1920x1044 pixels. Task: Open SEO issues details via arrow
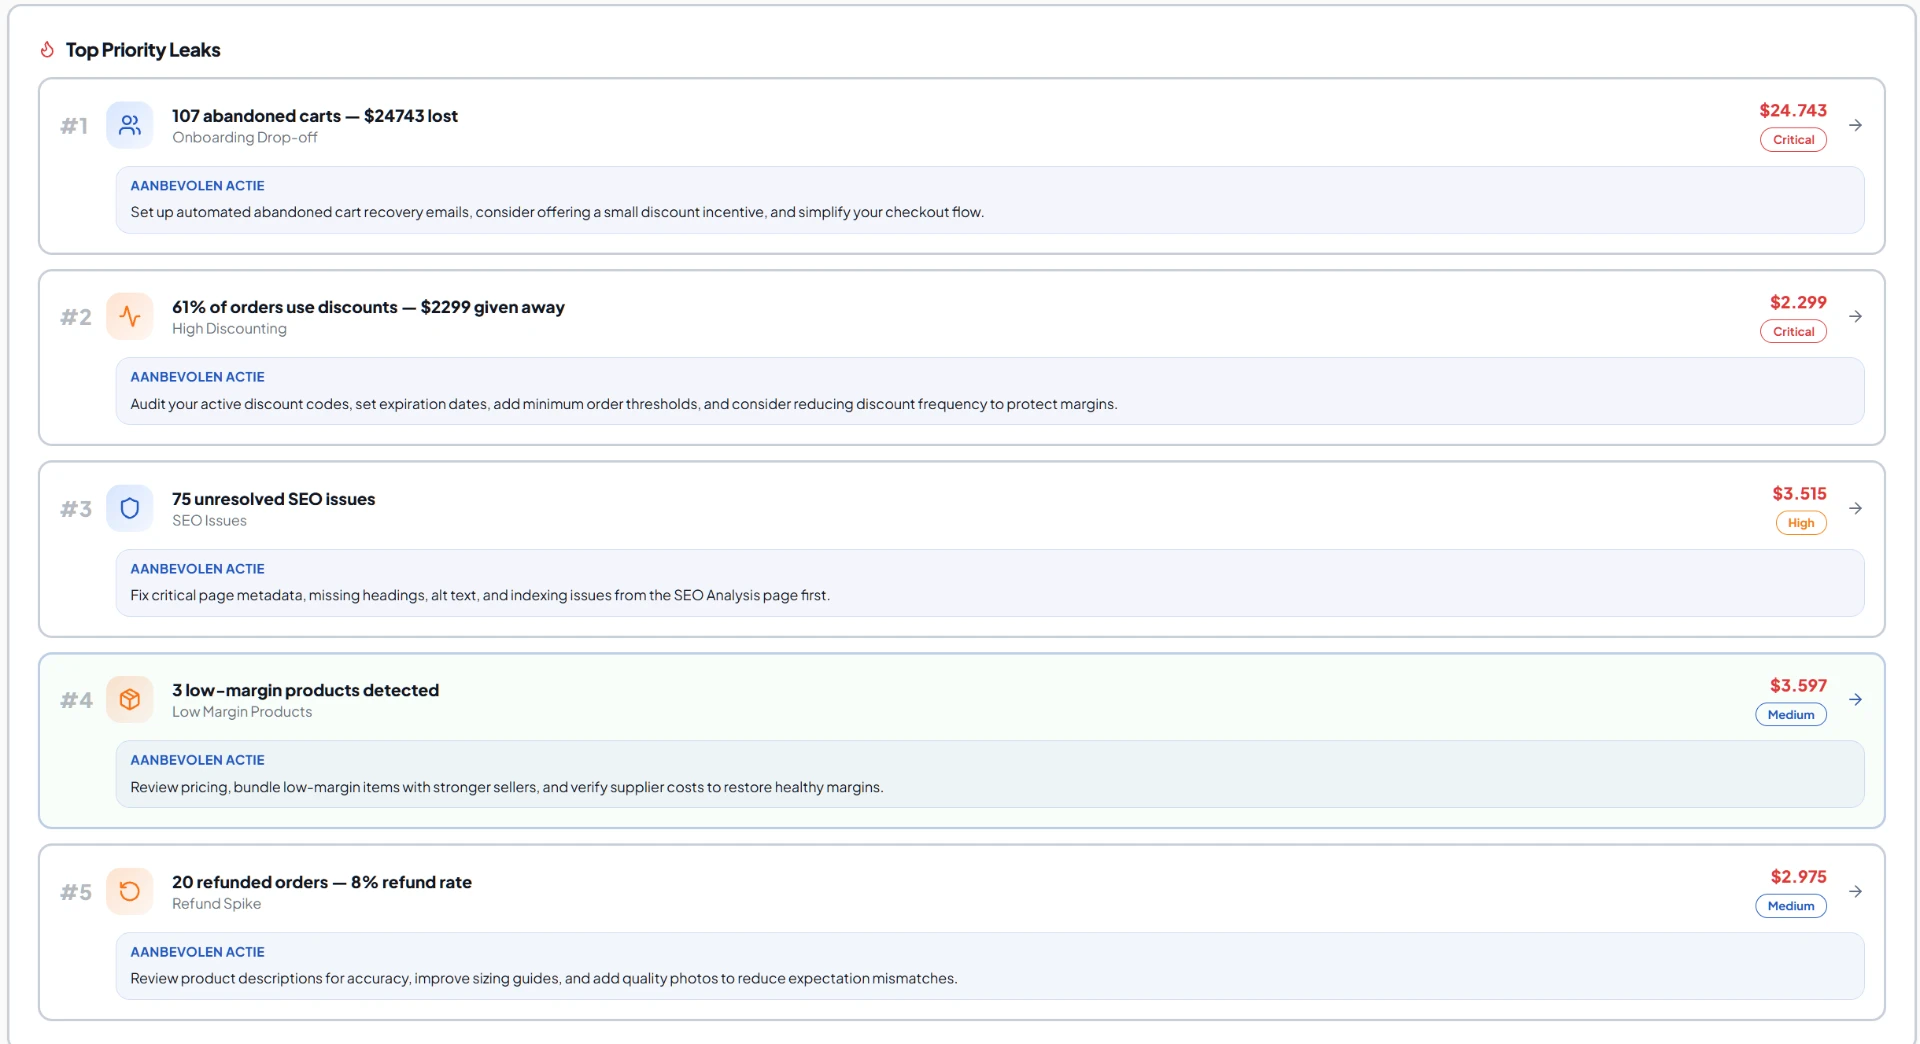1855,508
